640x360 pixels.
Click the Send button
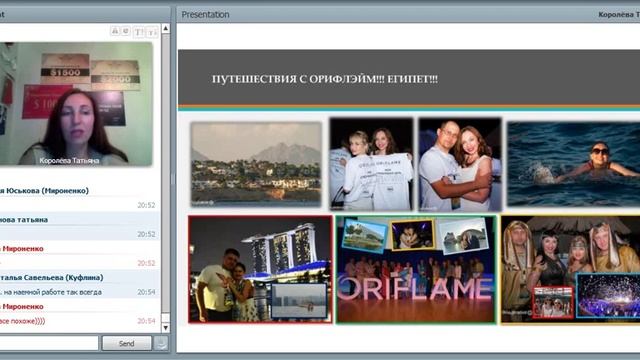127,343
